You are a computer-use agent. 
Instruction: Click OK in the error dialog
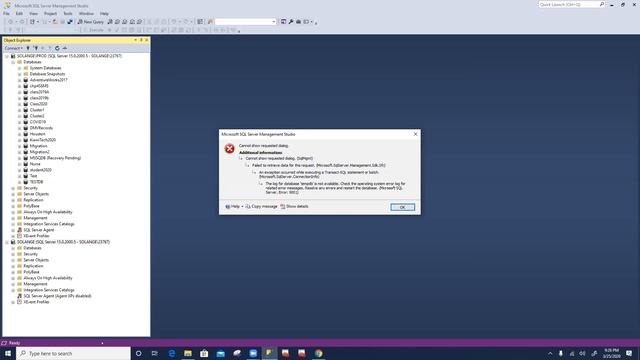coord(402,207)
